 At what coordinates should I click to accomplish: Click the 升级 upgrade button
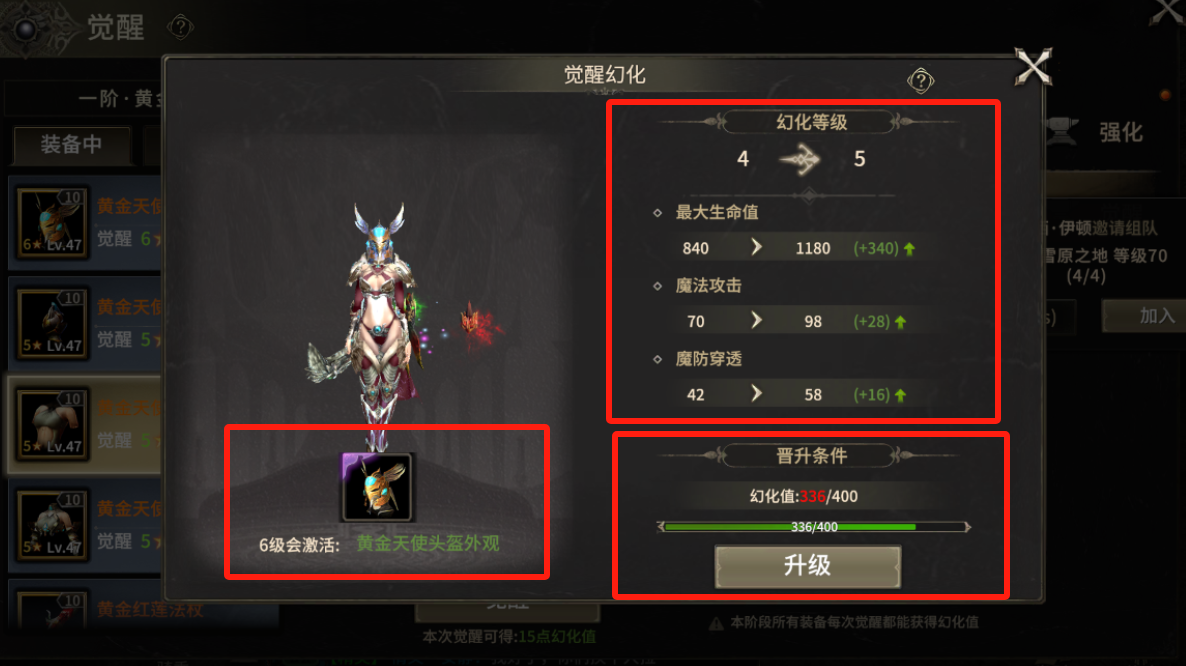(807, 566)
